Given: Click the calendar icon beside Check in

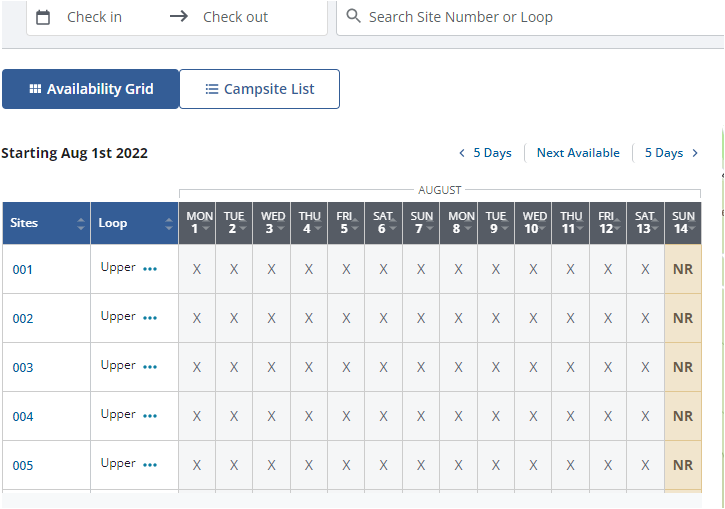Looking at the screenshot, I should [x=43, y=17].
